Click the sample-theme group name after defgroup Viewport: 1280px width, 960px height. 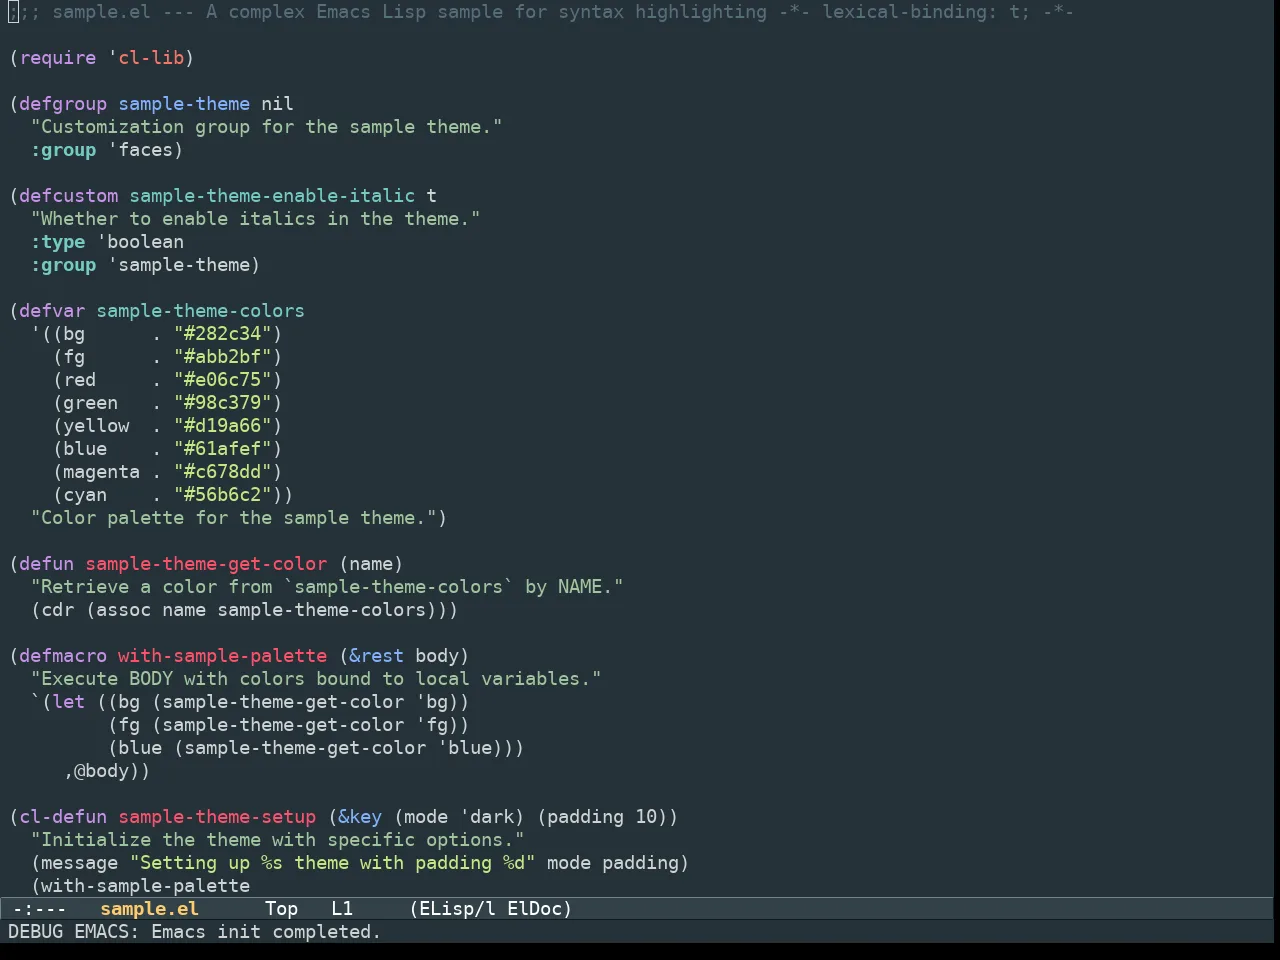(184, 104)
